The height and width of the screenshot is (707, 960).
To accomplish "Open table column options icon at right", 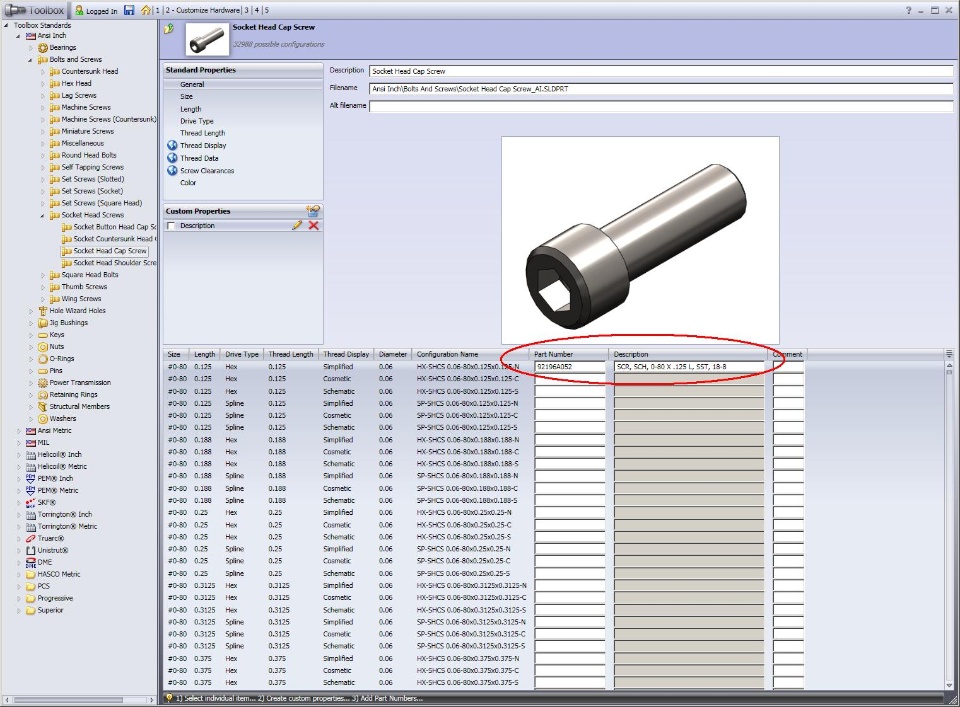I will point(949,353).
